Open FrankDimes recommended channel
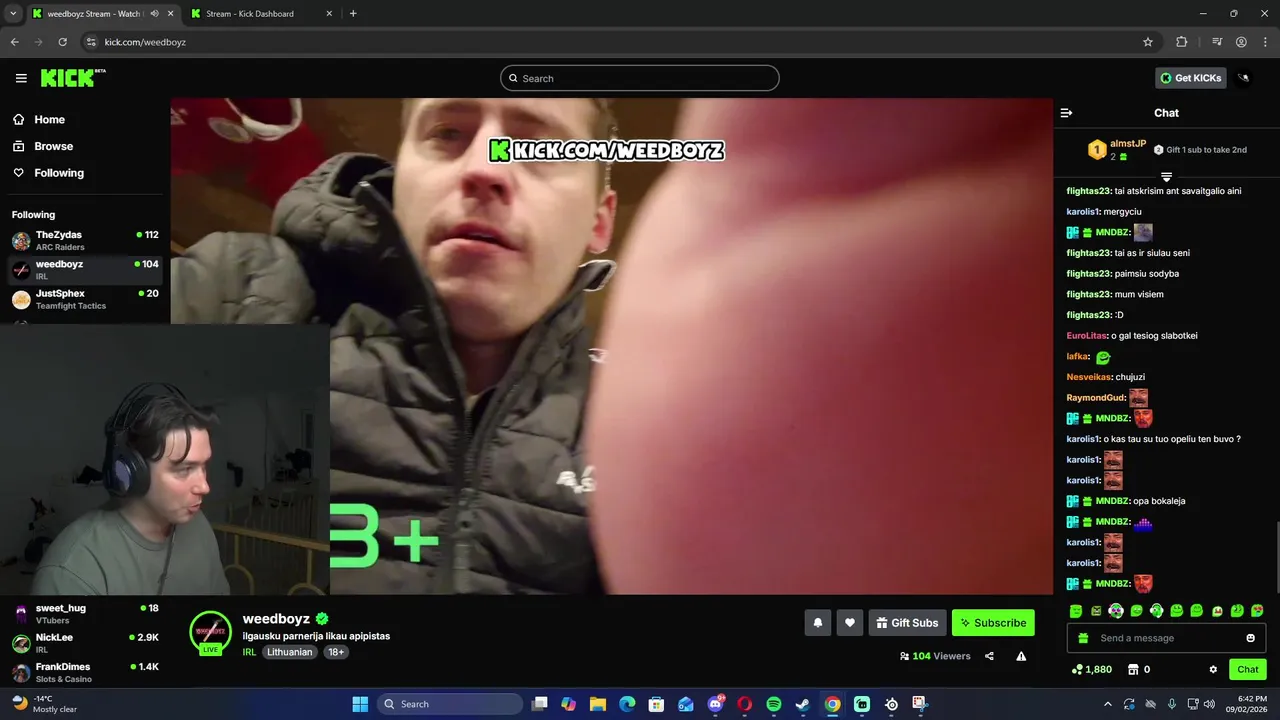Image resolution: width=1280 pixels, height=720 pixels. coord(85,672)
